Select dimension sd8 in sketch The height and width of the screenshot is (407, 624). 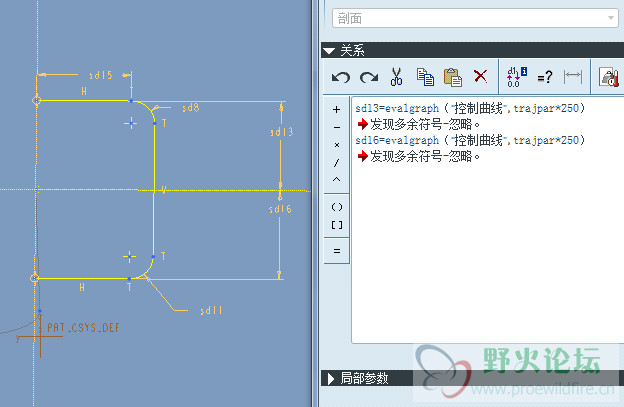[x=191, y=108]
